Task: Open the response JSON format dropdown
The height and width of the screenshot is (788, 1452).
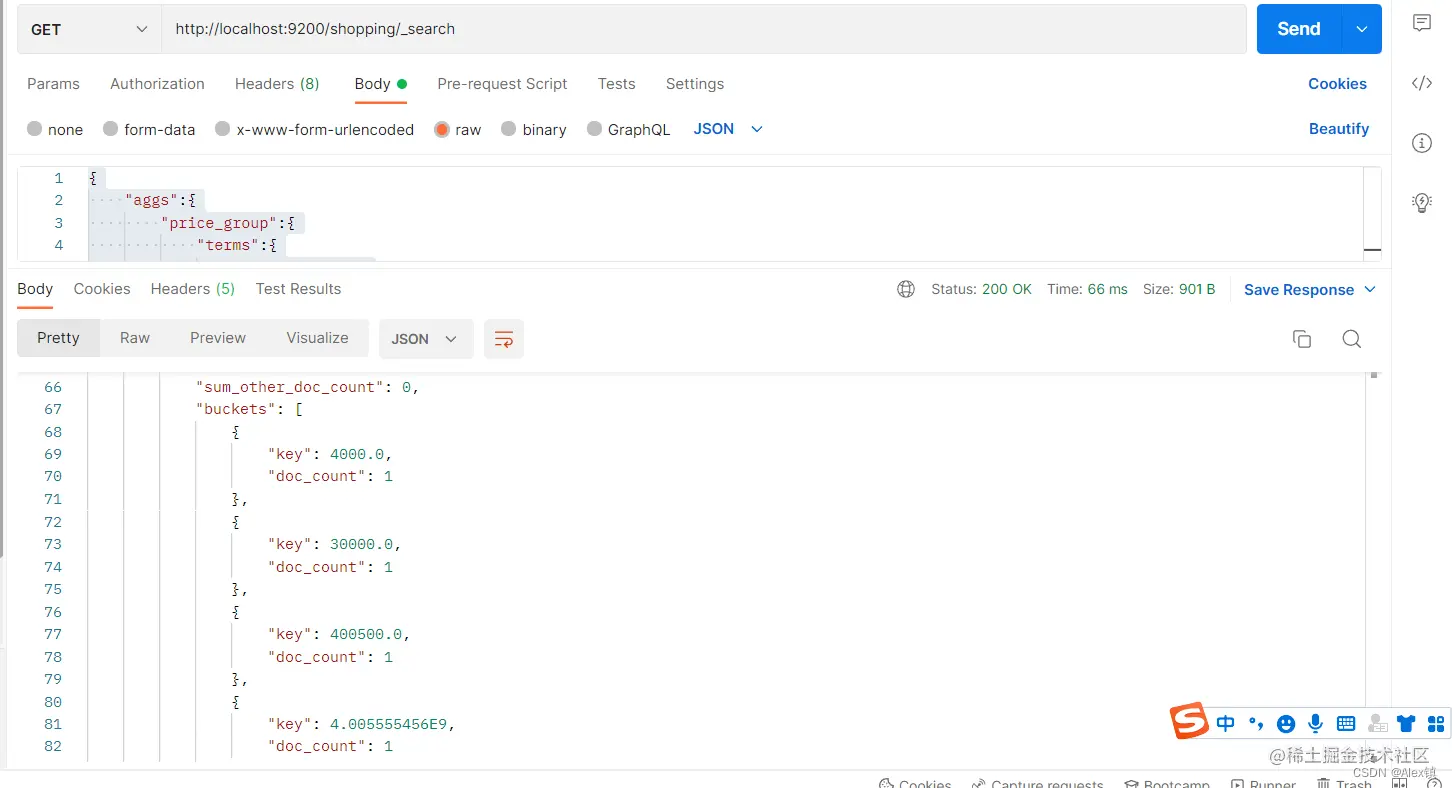Action: point(424,339)
